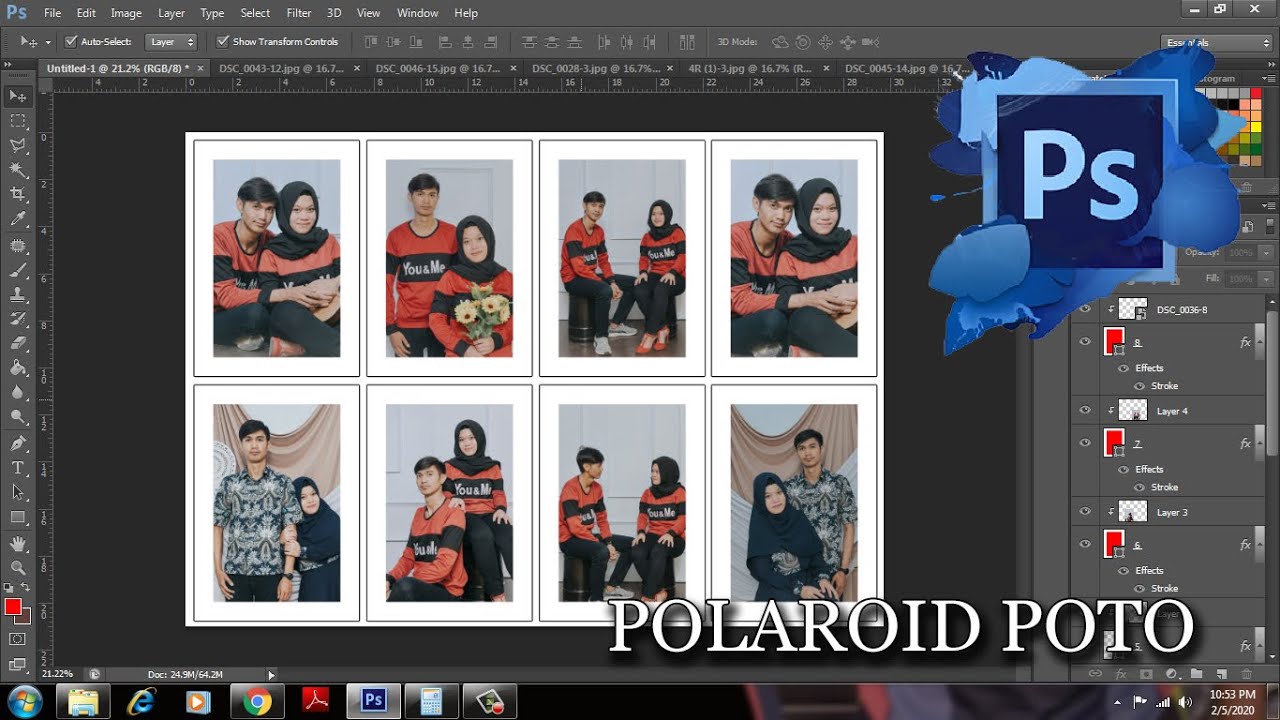
Task: Open Move tool preset picker arrow
Action: click(x=48, y=42)
